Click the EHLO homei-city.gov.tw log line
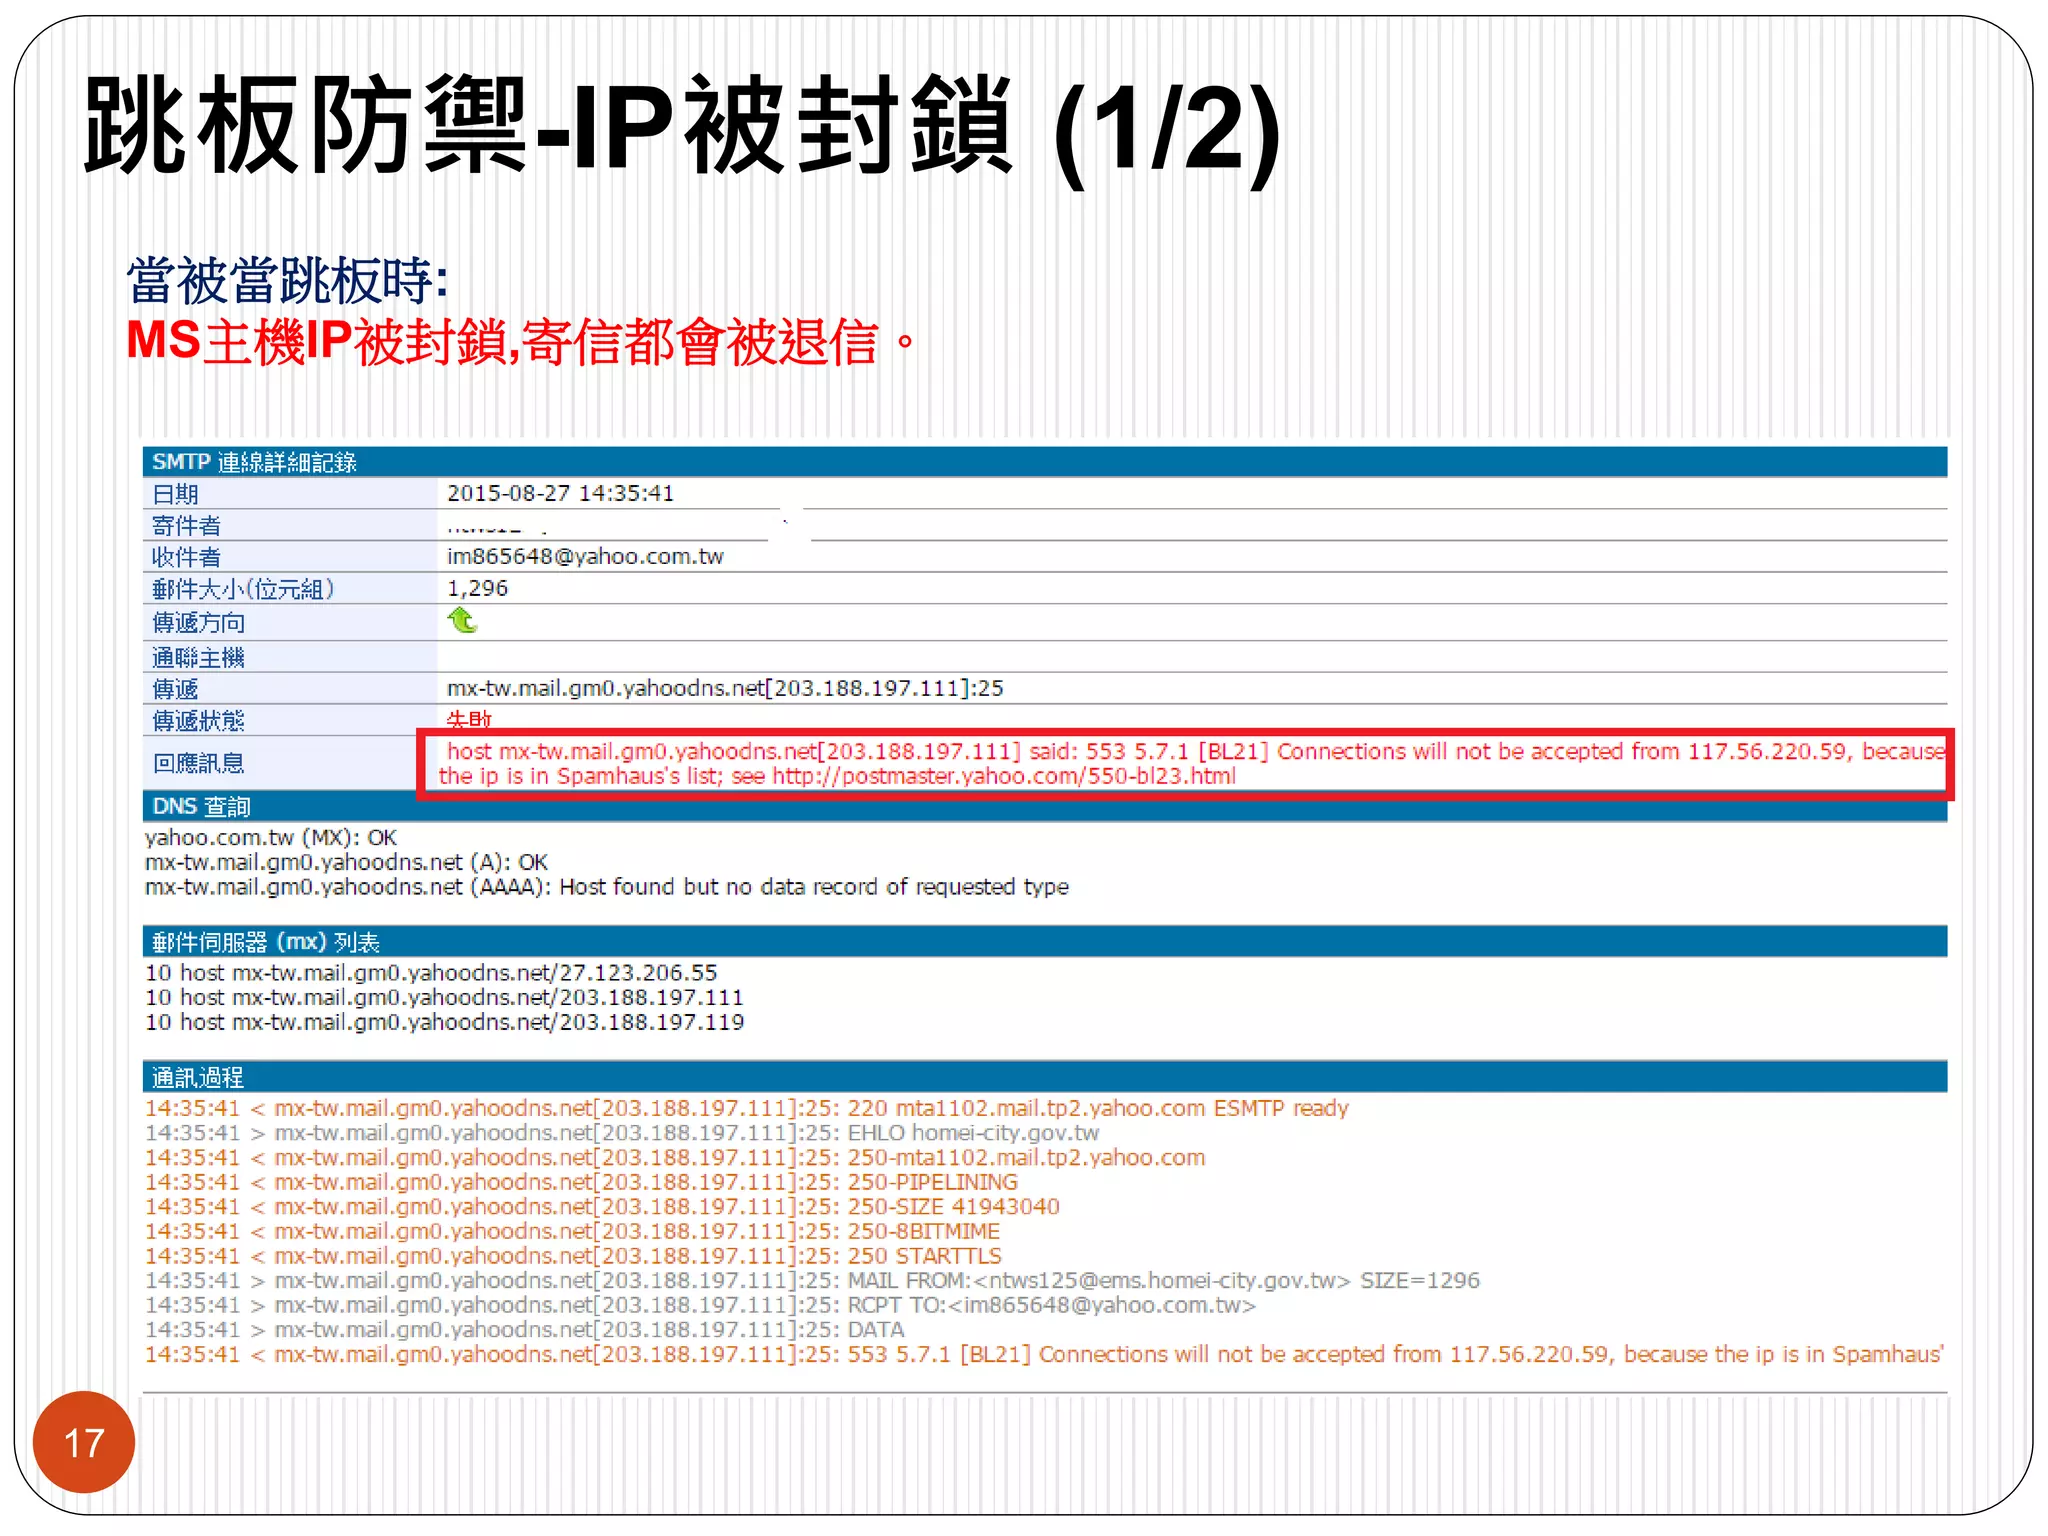The width and height of the screenshot is (2048, 1536). click(x=622, y=1133)
